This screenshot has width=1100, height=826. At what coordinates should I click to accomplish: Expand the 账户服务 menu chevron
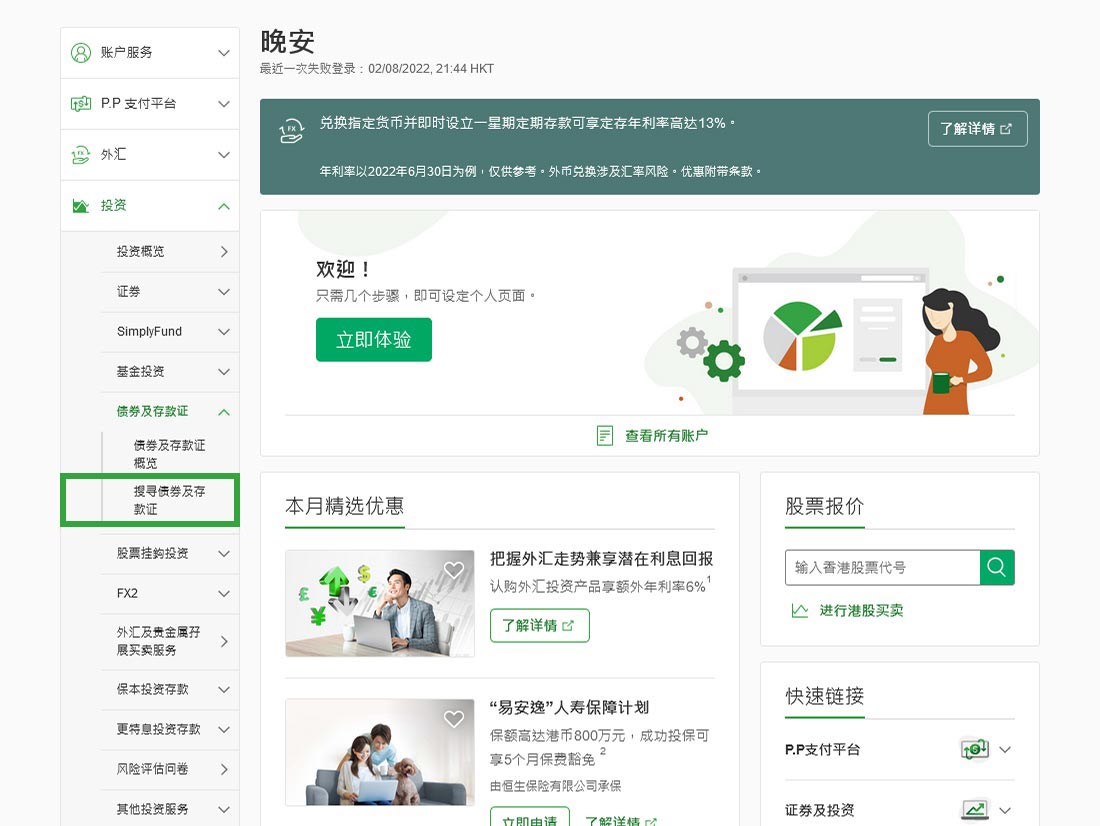pyautogui.click(x=224, y=53)
